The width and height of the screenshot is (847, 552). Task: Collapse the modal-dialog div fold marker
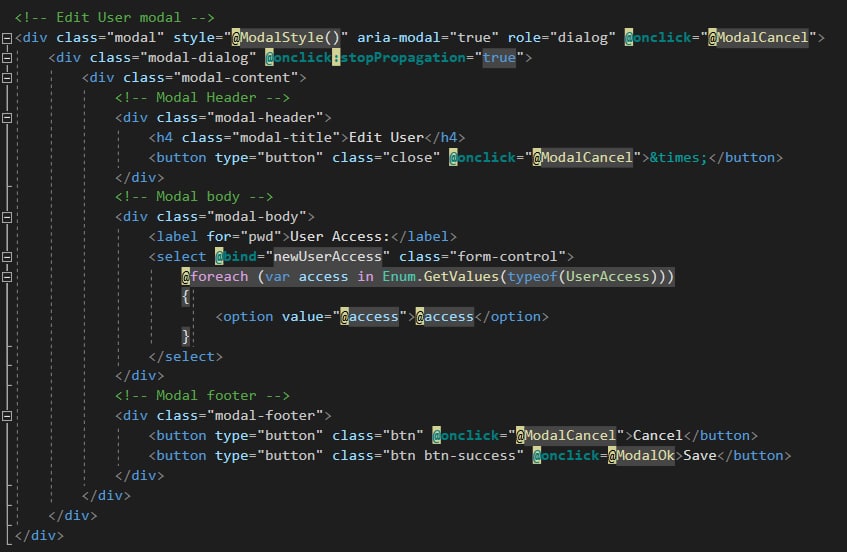click(7, 58)
